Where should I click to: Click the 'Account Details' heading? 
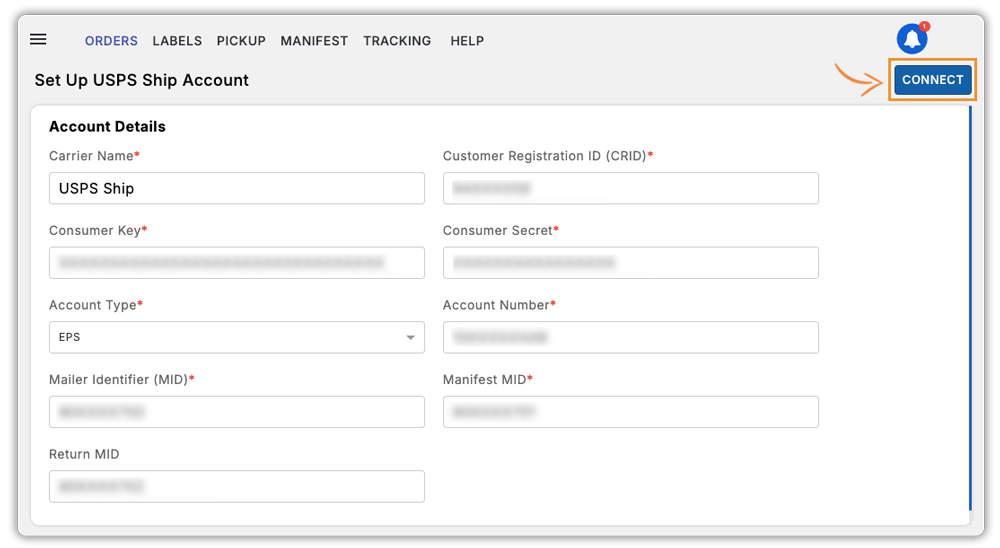[x=107, y=126]
